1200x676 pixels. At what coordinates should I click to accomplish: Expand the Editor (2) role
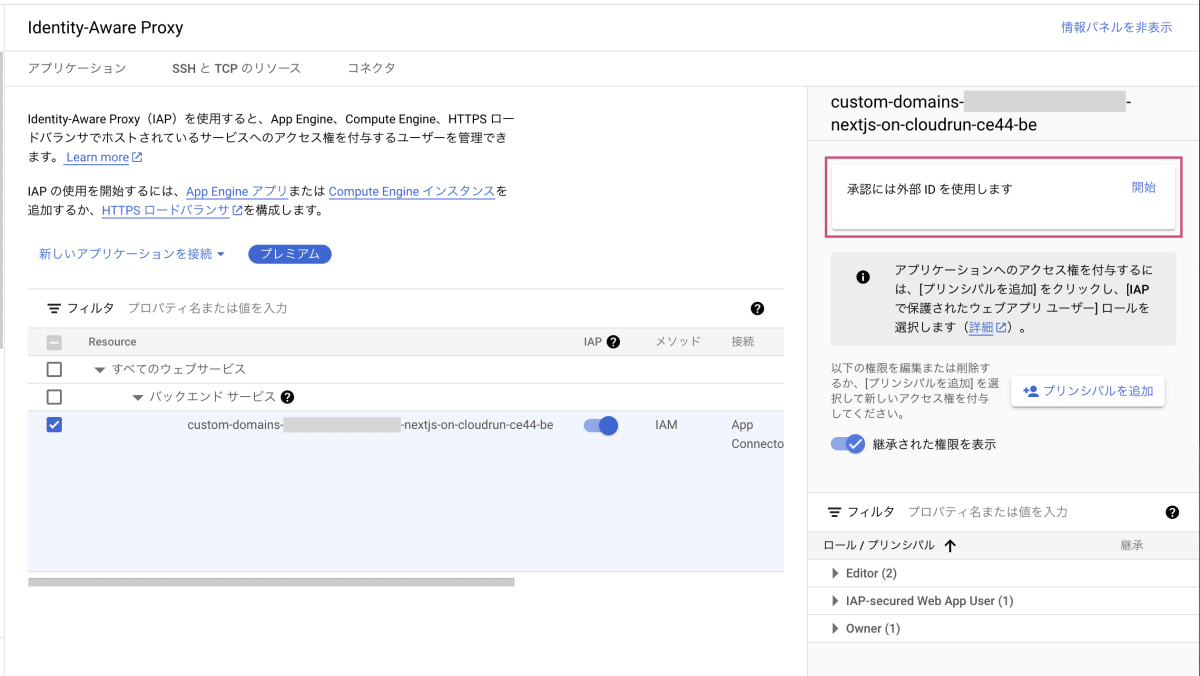click(836, 573)
